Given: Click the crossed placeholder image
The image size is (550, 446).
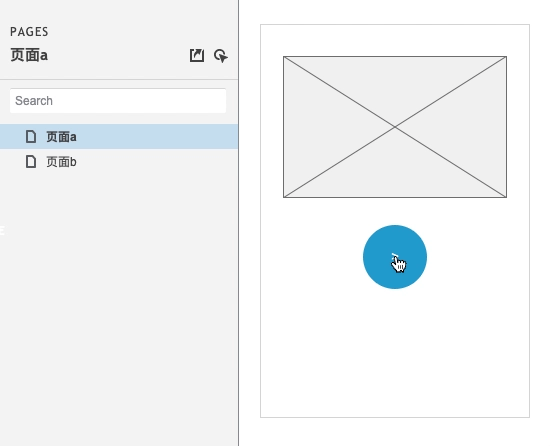Looking at the screenshot, I should coord(395,127).
